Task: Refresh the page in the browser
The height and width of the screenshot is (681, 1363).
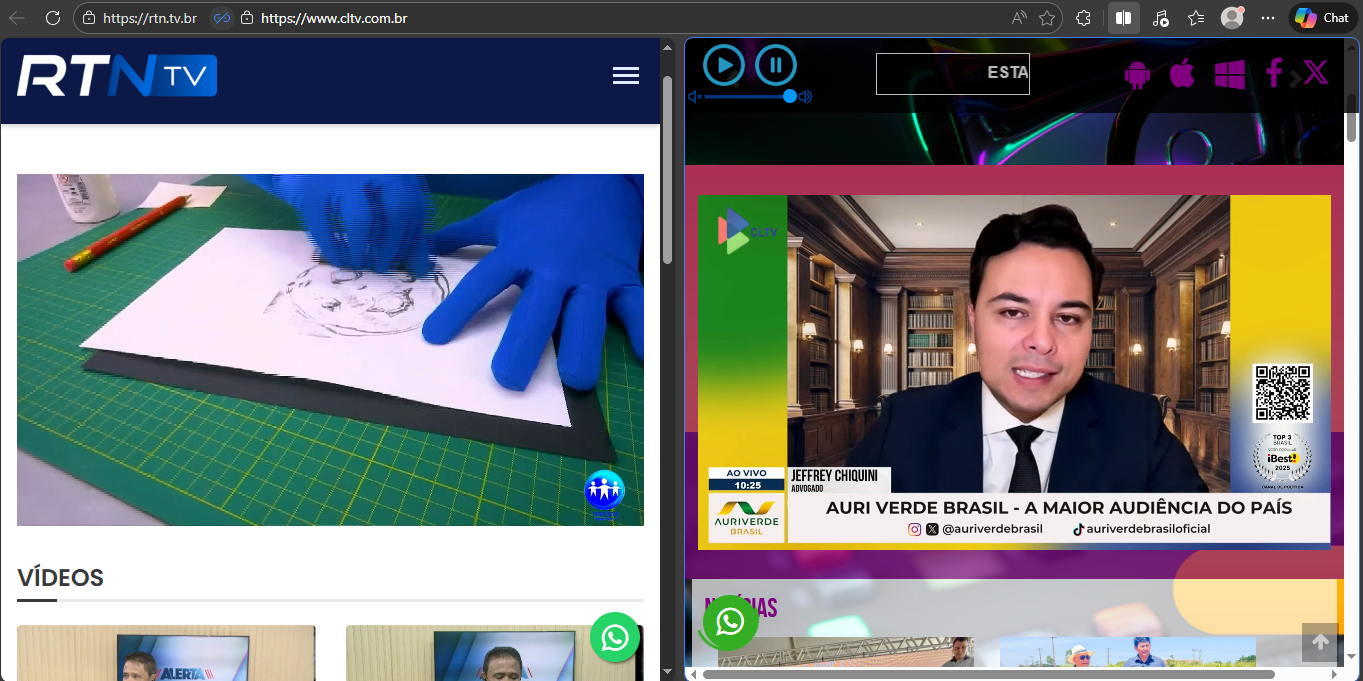Action: [x=53, y=18]
